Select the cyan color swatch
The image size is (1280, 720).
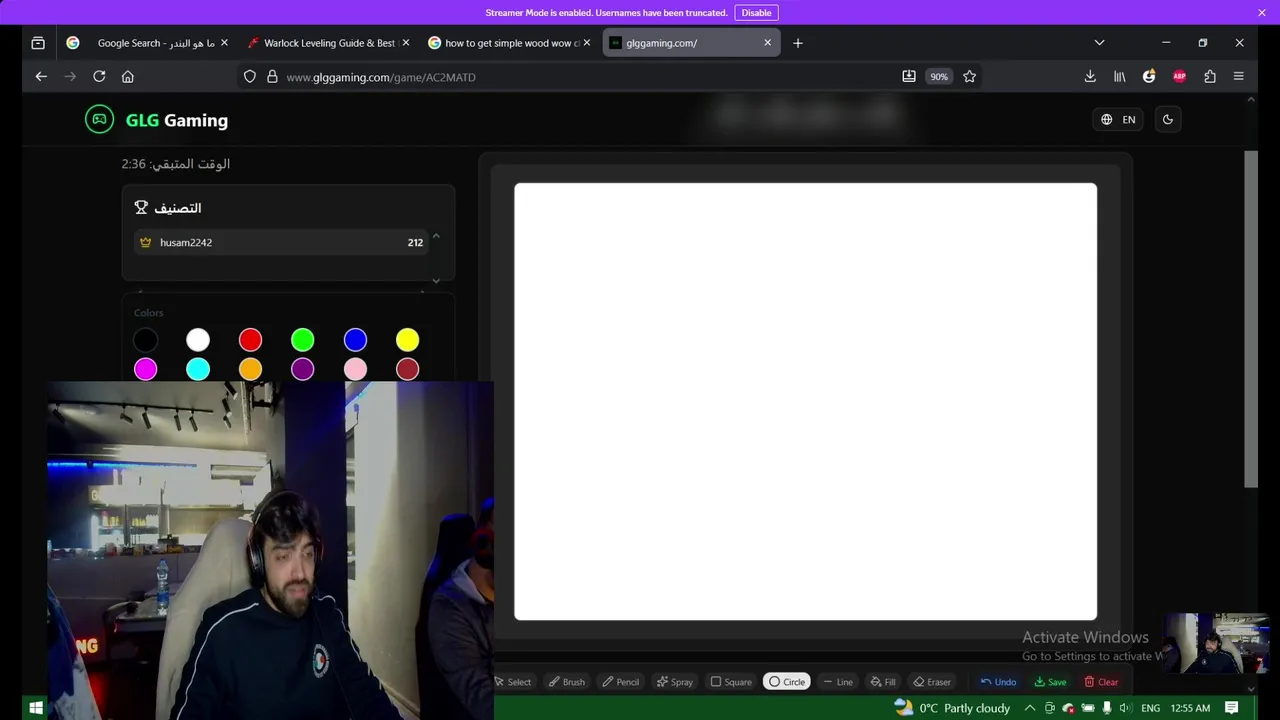pyautogui.click(x=198, y=369)
